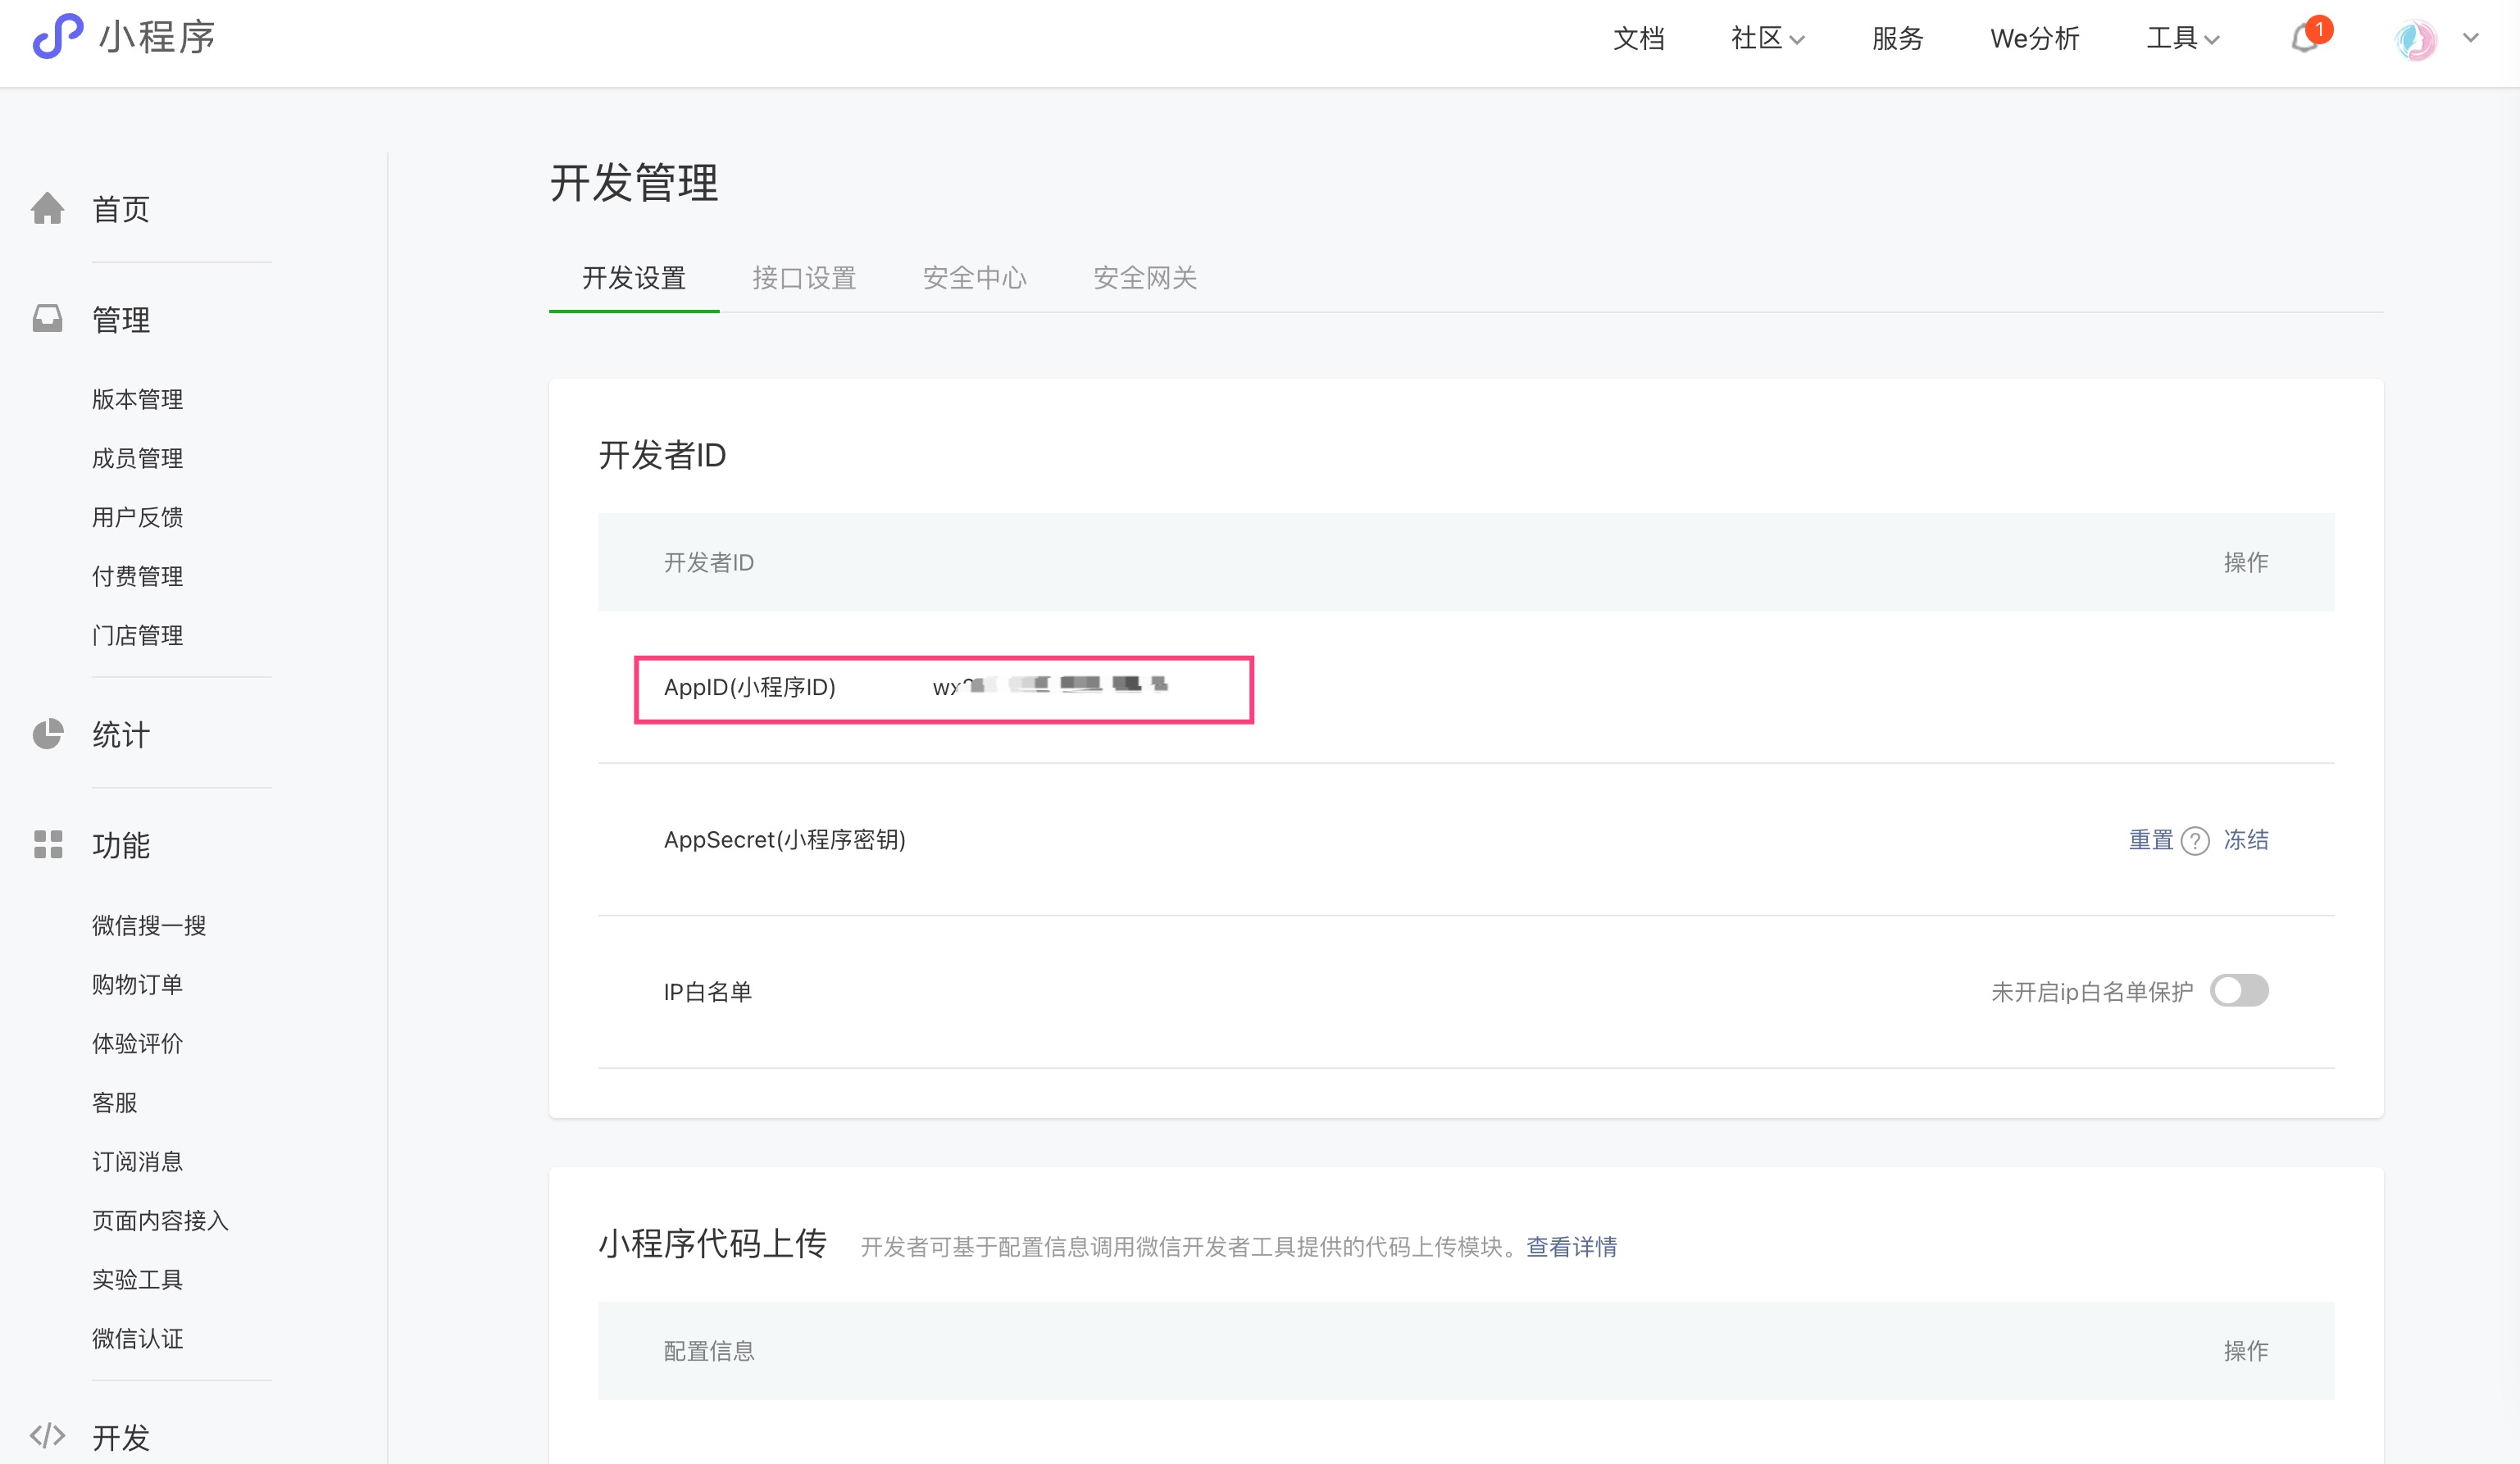The image size is (2520, 1464).
Task: Click the user avatar picture
Action: tap(2415, 40)
